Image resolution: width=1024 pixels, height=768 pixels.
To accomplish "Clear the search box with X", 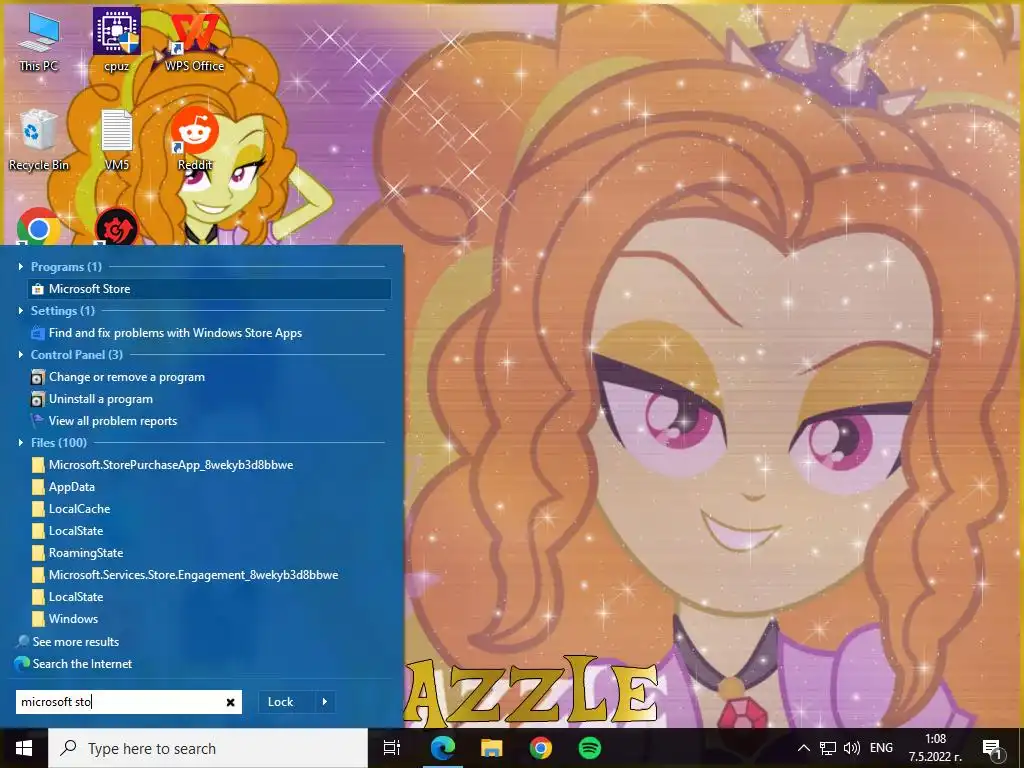I will (x=231, y=703).
